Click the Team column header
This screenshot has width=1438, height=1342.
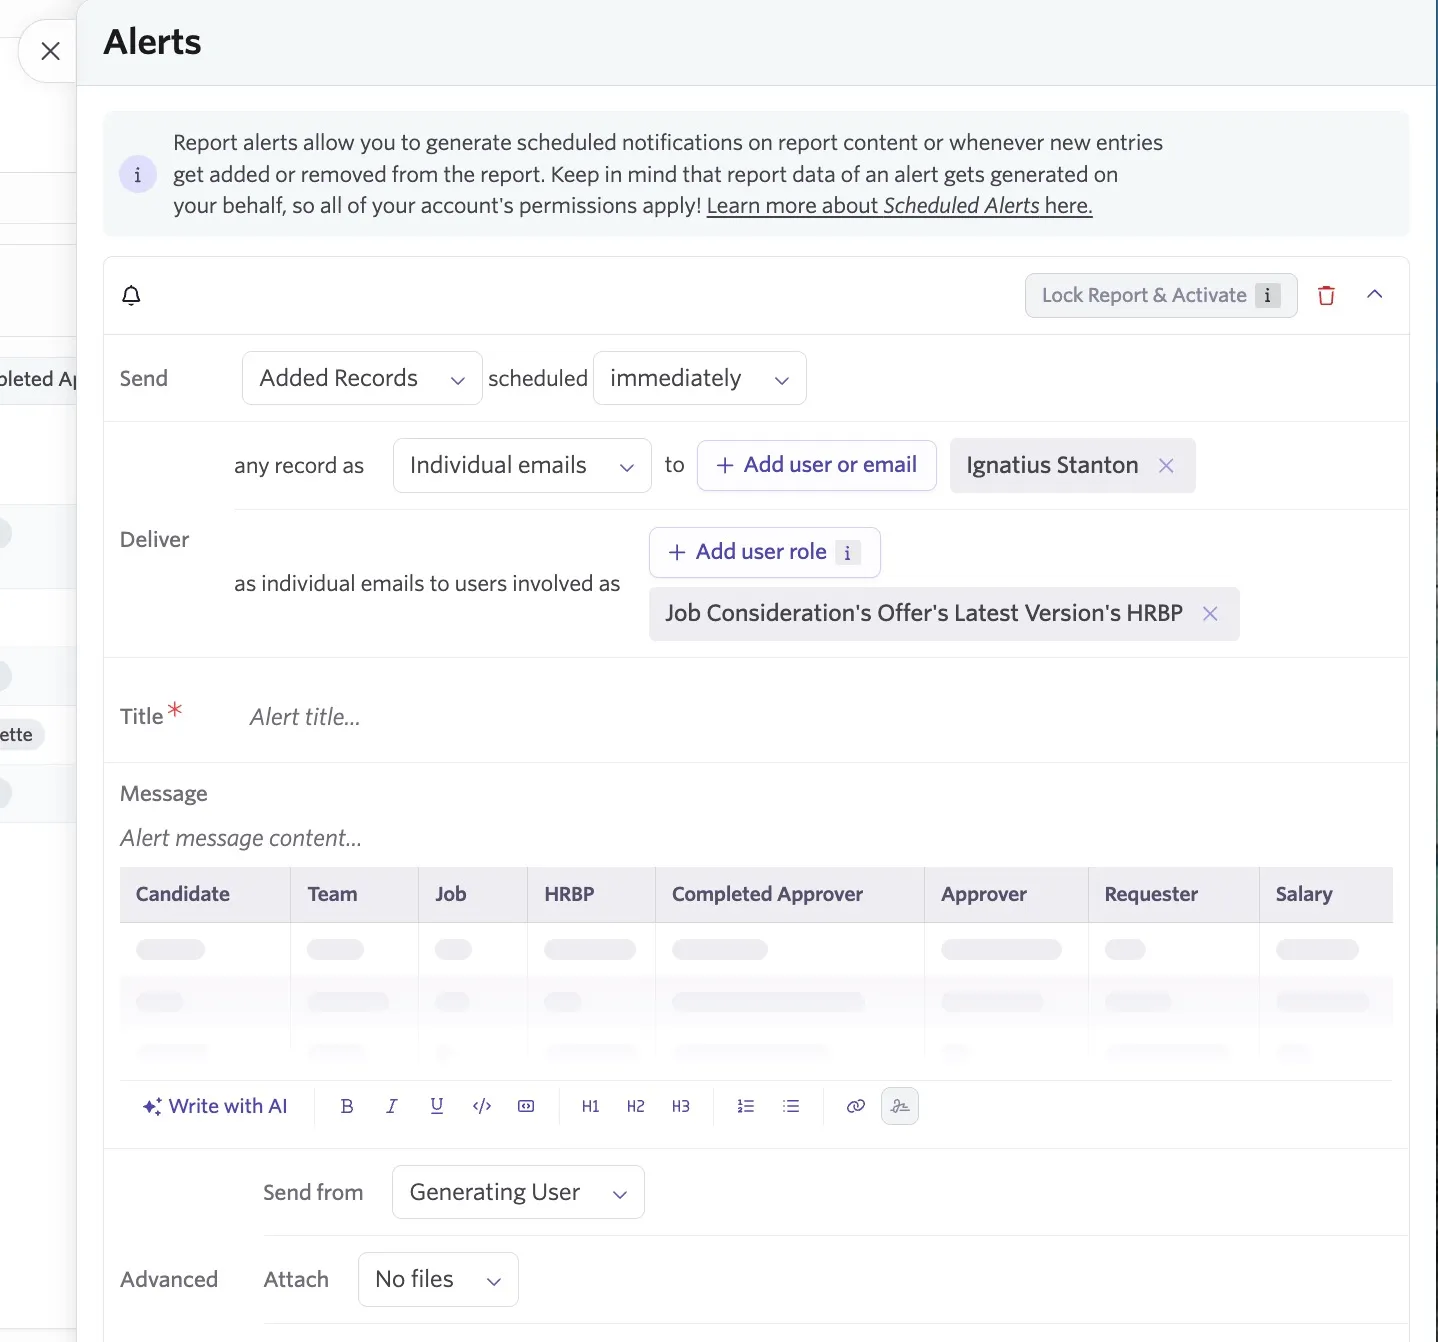tap(355, 894)
